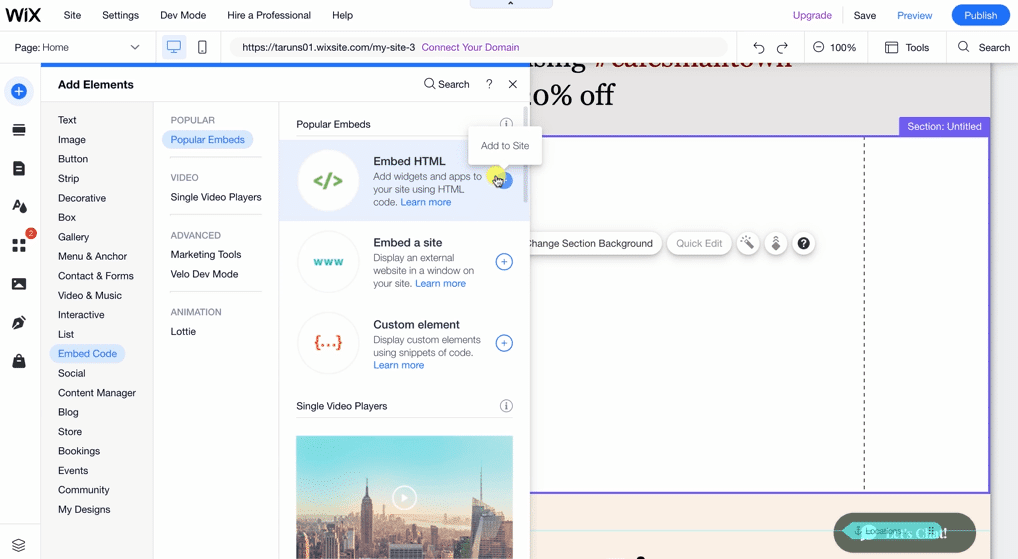
Task: Switch to mobile view editor
Action: [202, 47]
